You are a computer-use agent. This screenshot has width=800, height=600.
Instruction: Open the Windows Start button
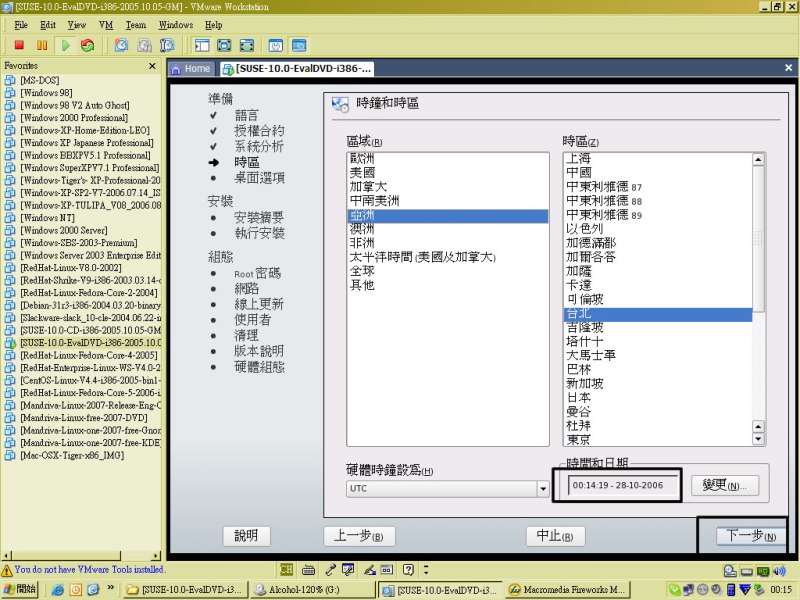19,589
